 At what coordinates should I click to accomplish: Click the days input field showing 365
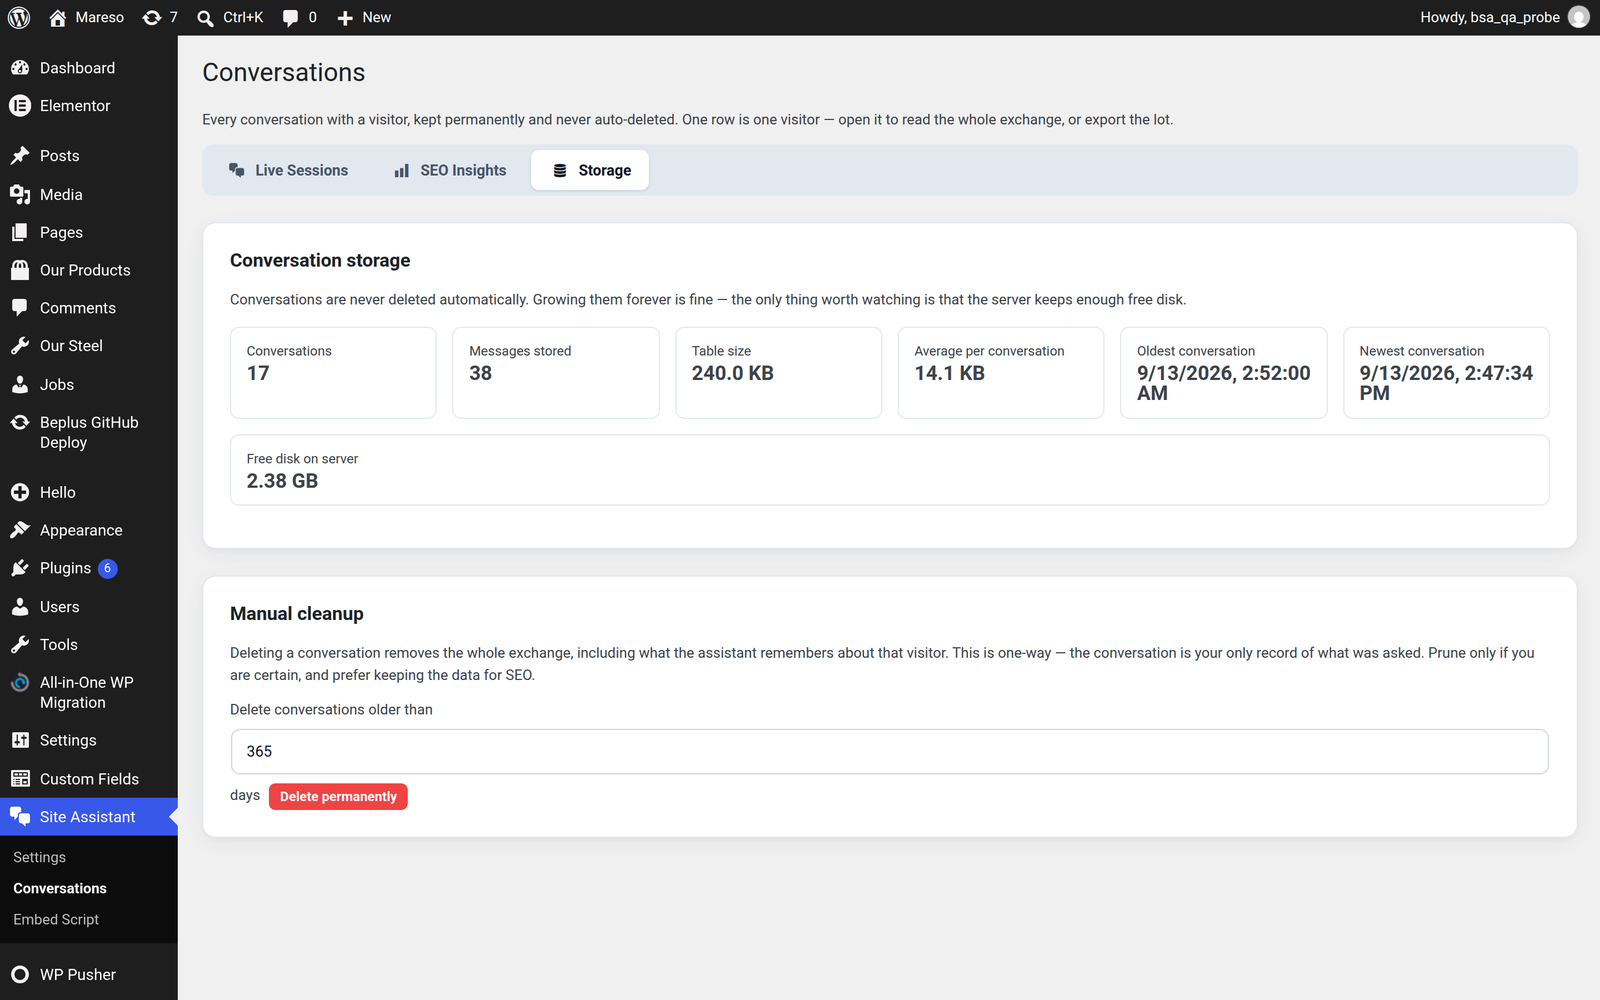[890, 752]
